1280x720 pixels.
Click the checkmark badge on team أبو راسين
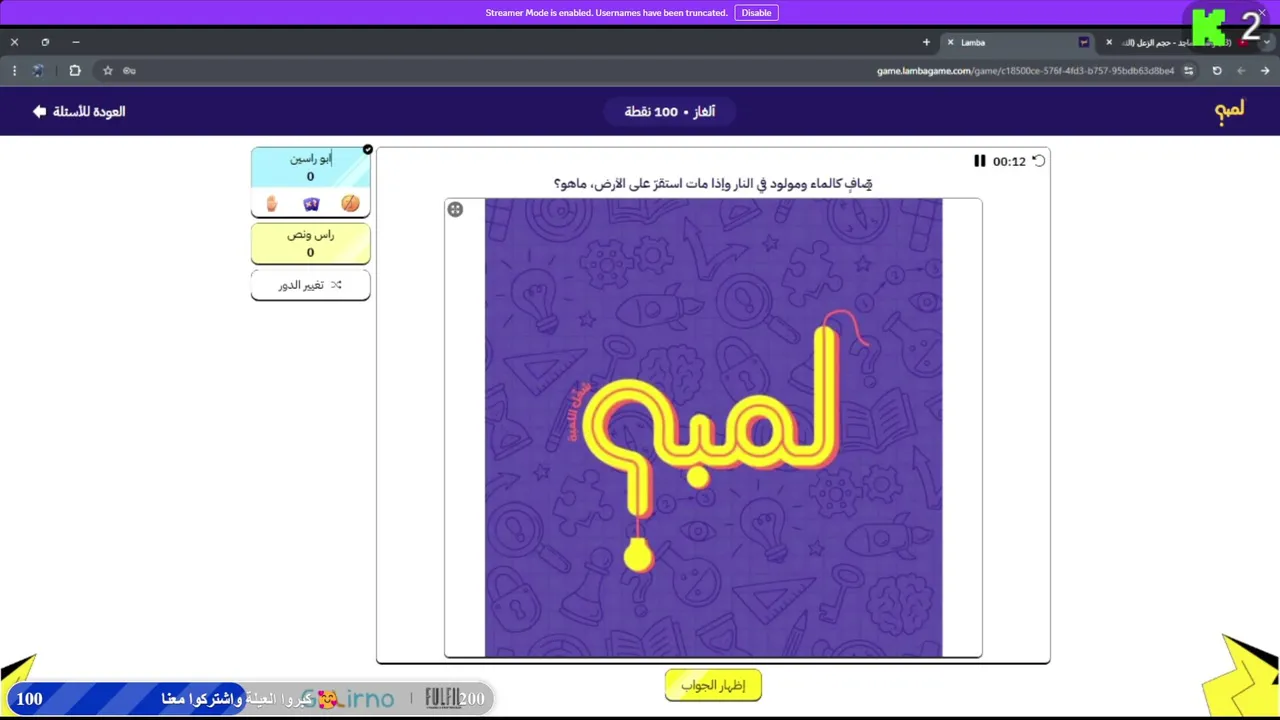[368, 149]
